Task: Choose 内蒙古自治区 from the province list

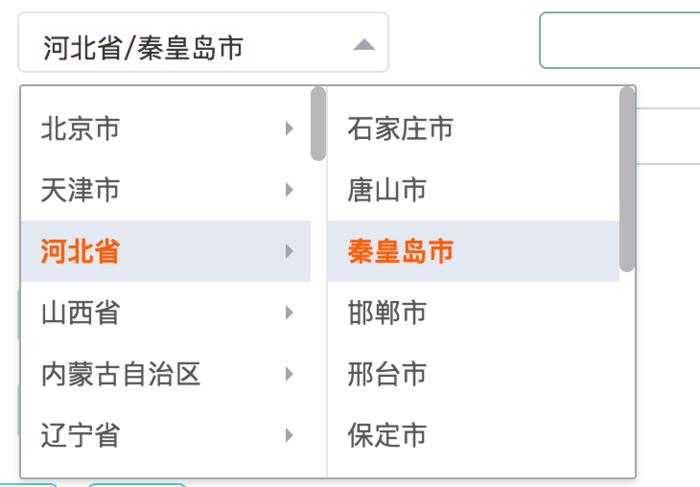Action: point(121,374)
